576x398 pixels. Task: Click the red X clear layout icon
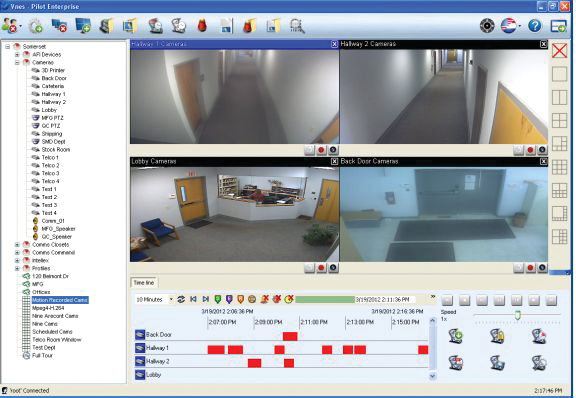point(559,51)
